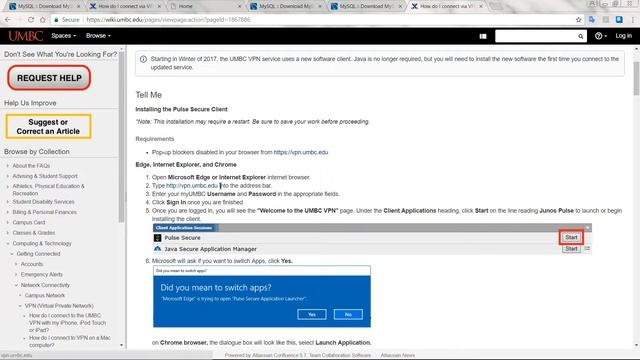This screenshot has height=360, width=640.
Task: Click the info icon in notice box
Action: [143, 59]
